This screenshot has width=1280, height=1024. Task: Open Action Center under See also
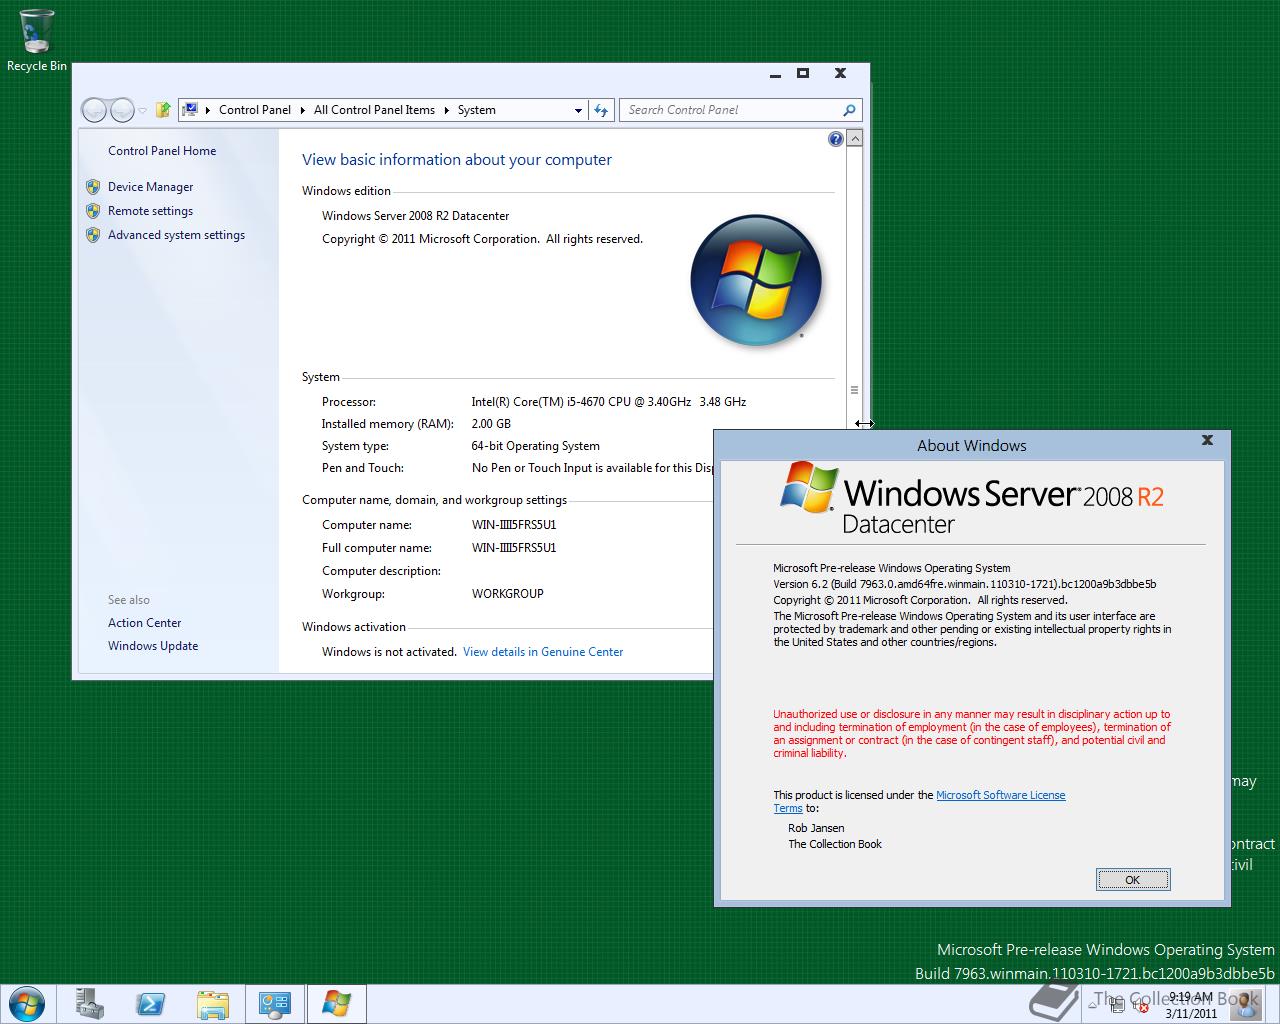(145, 623)
